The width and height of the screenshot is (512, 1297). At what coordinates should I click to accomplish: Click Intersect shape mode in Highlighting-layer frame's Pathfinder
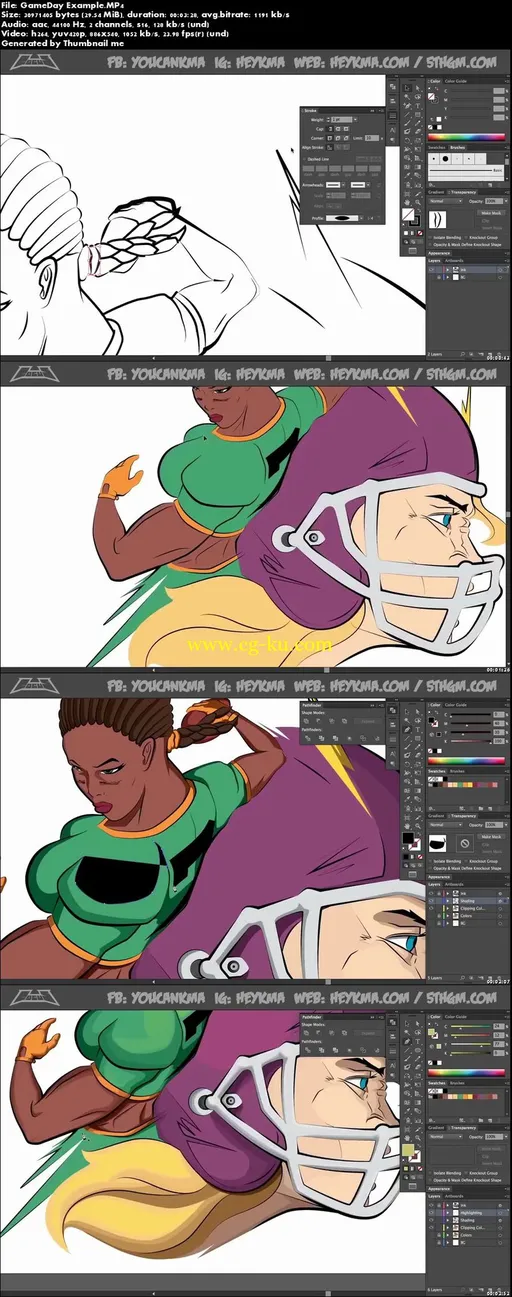tap(332, 1033)
